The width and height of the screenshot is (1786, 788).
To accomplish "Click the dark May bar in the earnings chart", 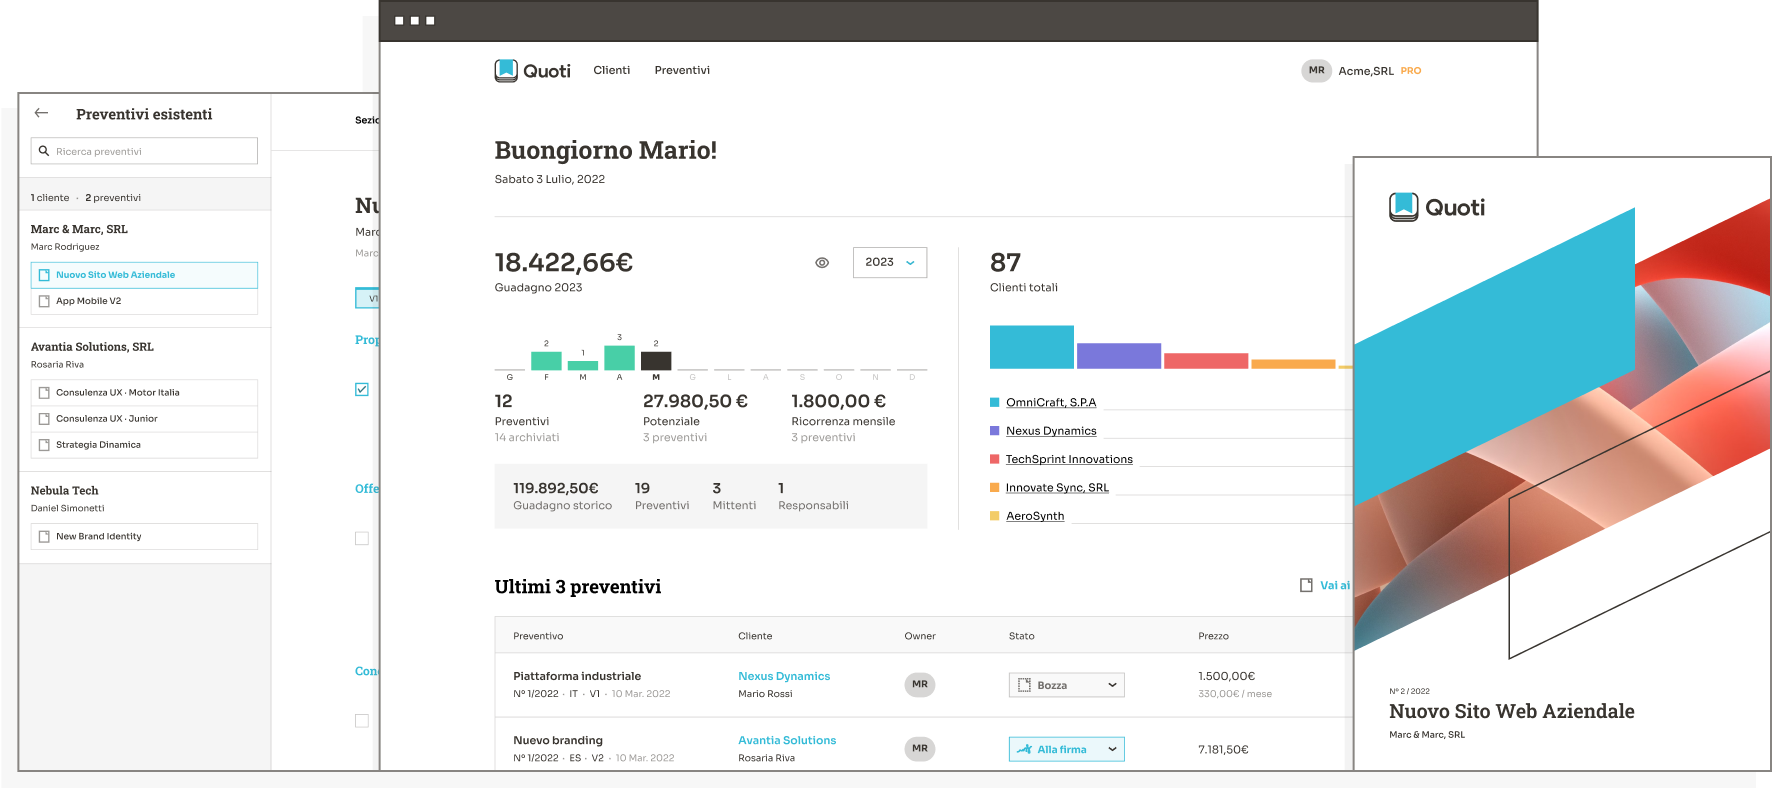I will (x=656, y=361).
